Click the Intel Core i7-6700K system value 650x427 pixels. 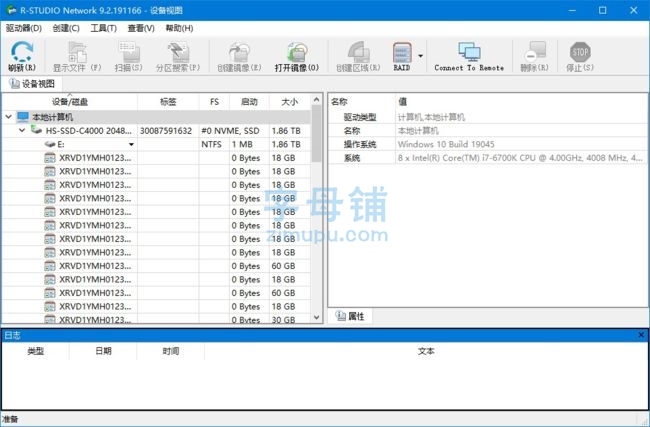(520, 158)
